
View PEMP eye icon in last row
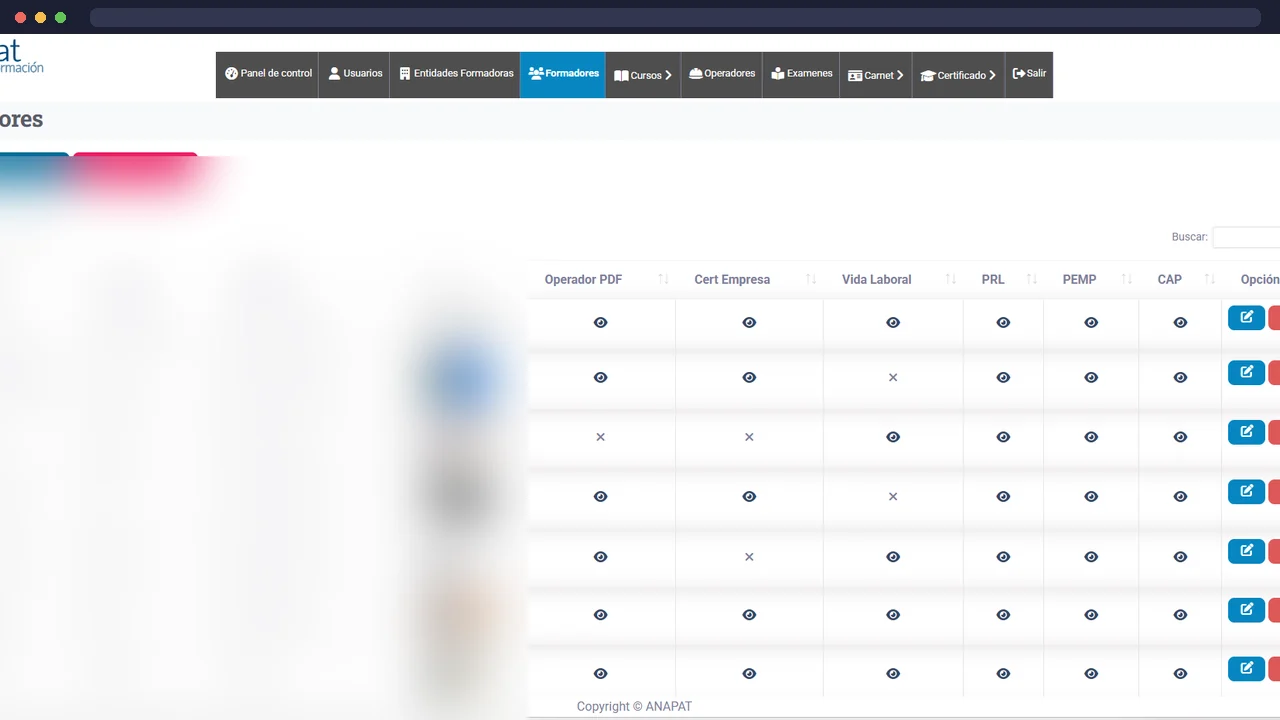point(1091,674)
